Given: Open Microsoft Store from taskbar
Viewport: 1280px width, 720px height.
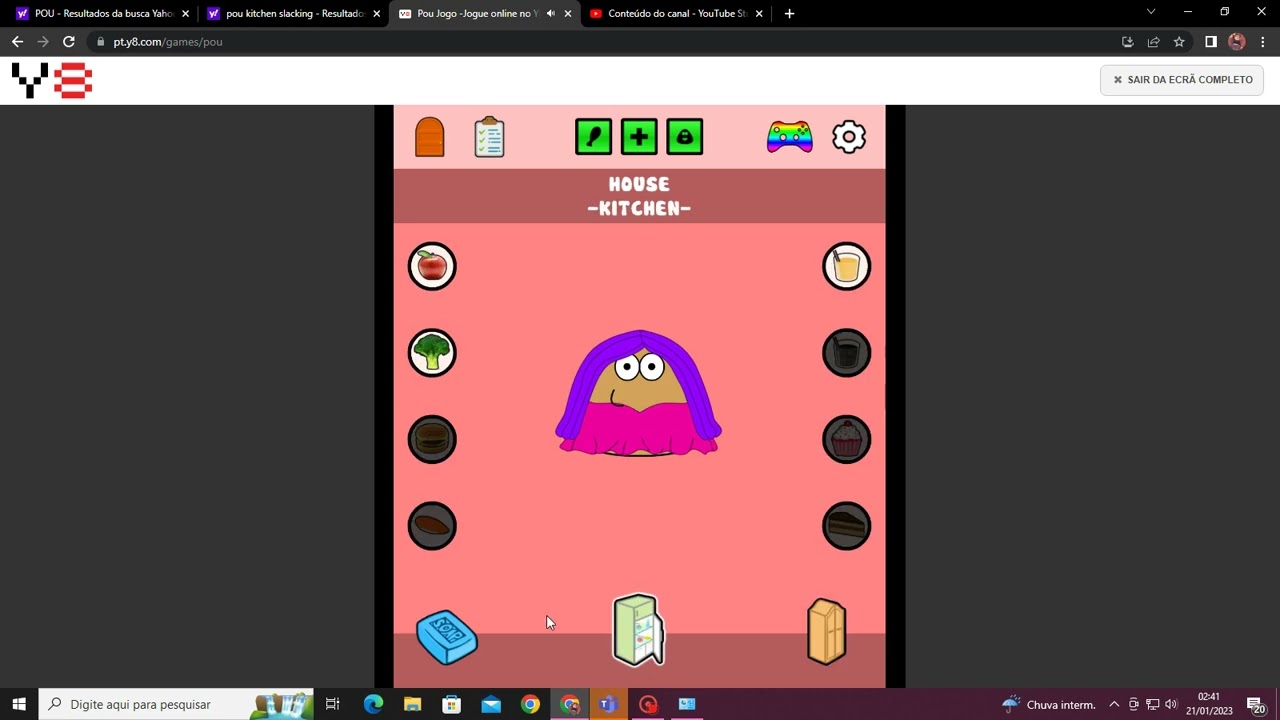Looking at the screenshot, I should (x=452, y=704).
